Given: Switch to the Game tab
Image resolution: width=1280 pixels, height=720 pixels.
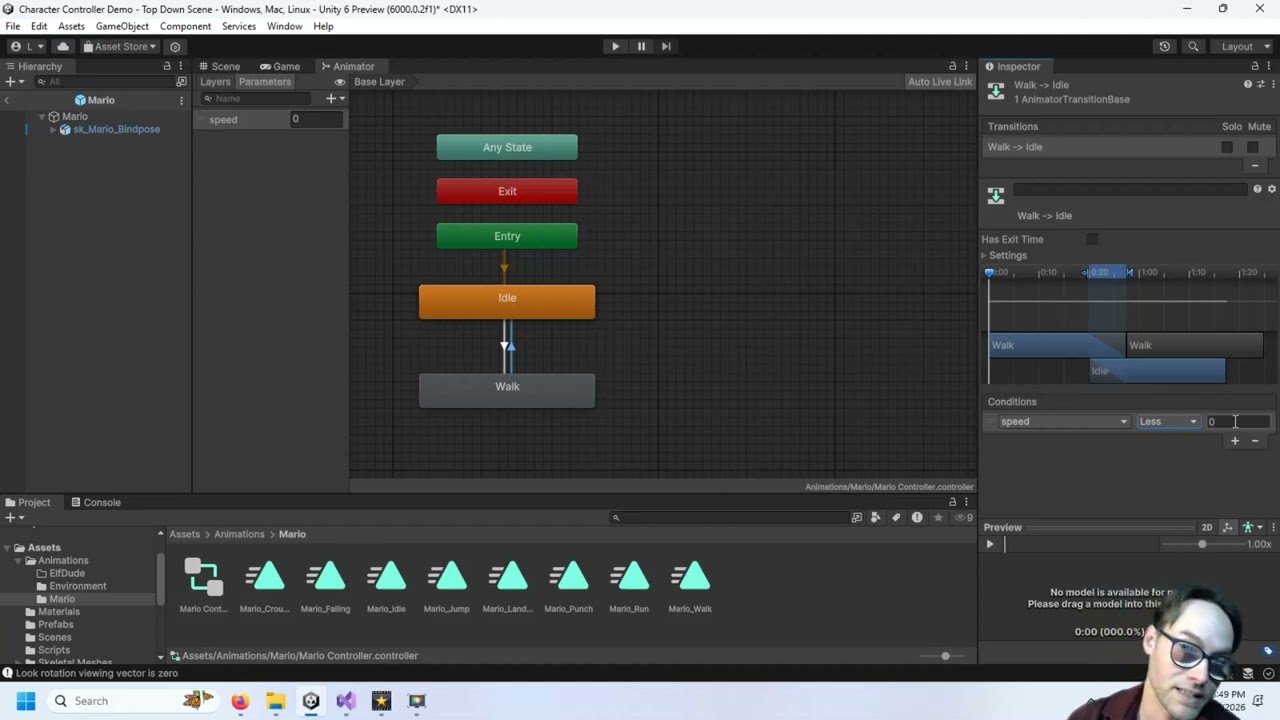Looking at the screenshot, I should tap(280, 66).
